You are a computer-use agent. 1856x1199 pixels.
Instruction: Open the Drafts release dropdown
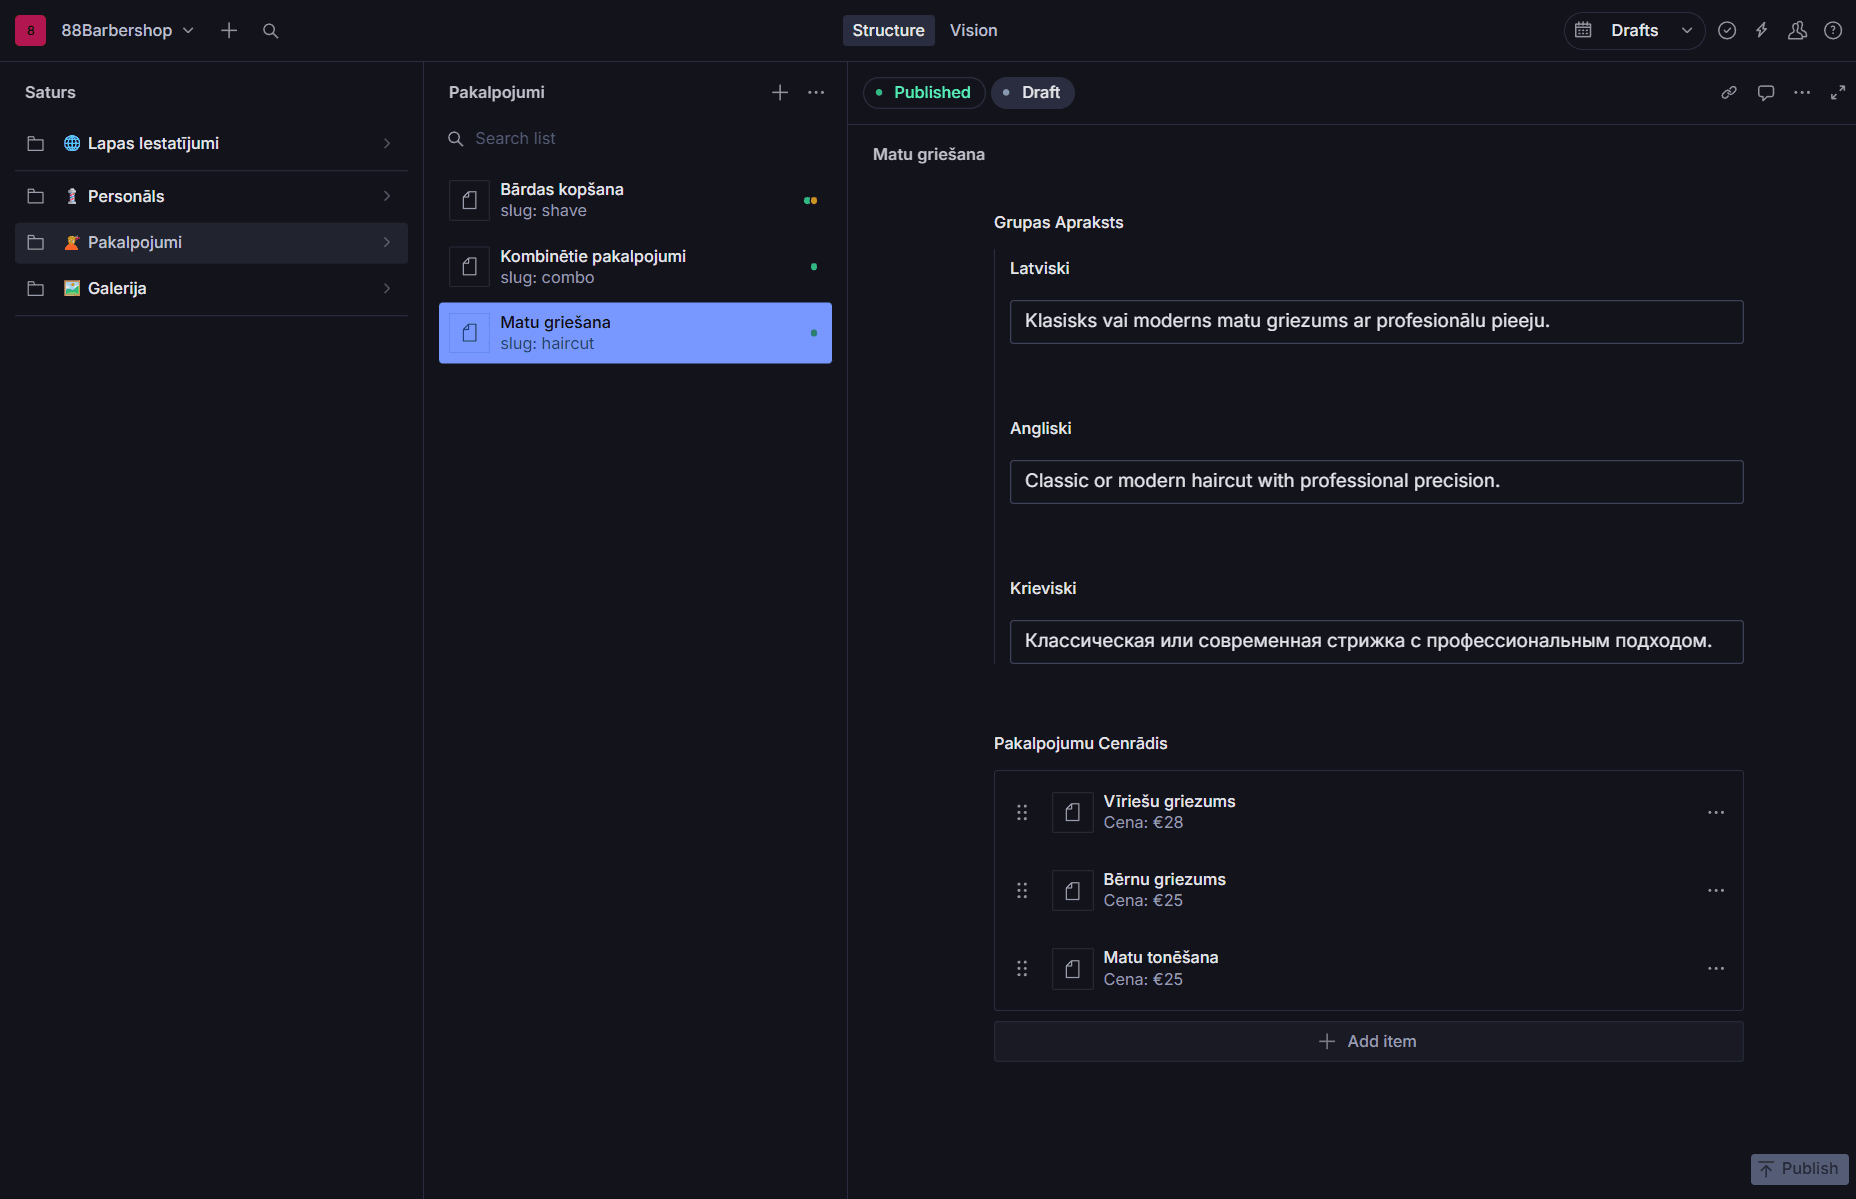(x=1634, y=31)
